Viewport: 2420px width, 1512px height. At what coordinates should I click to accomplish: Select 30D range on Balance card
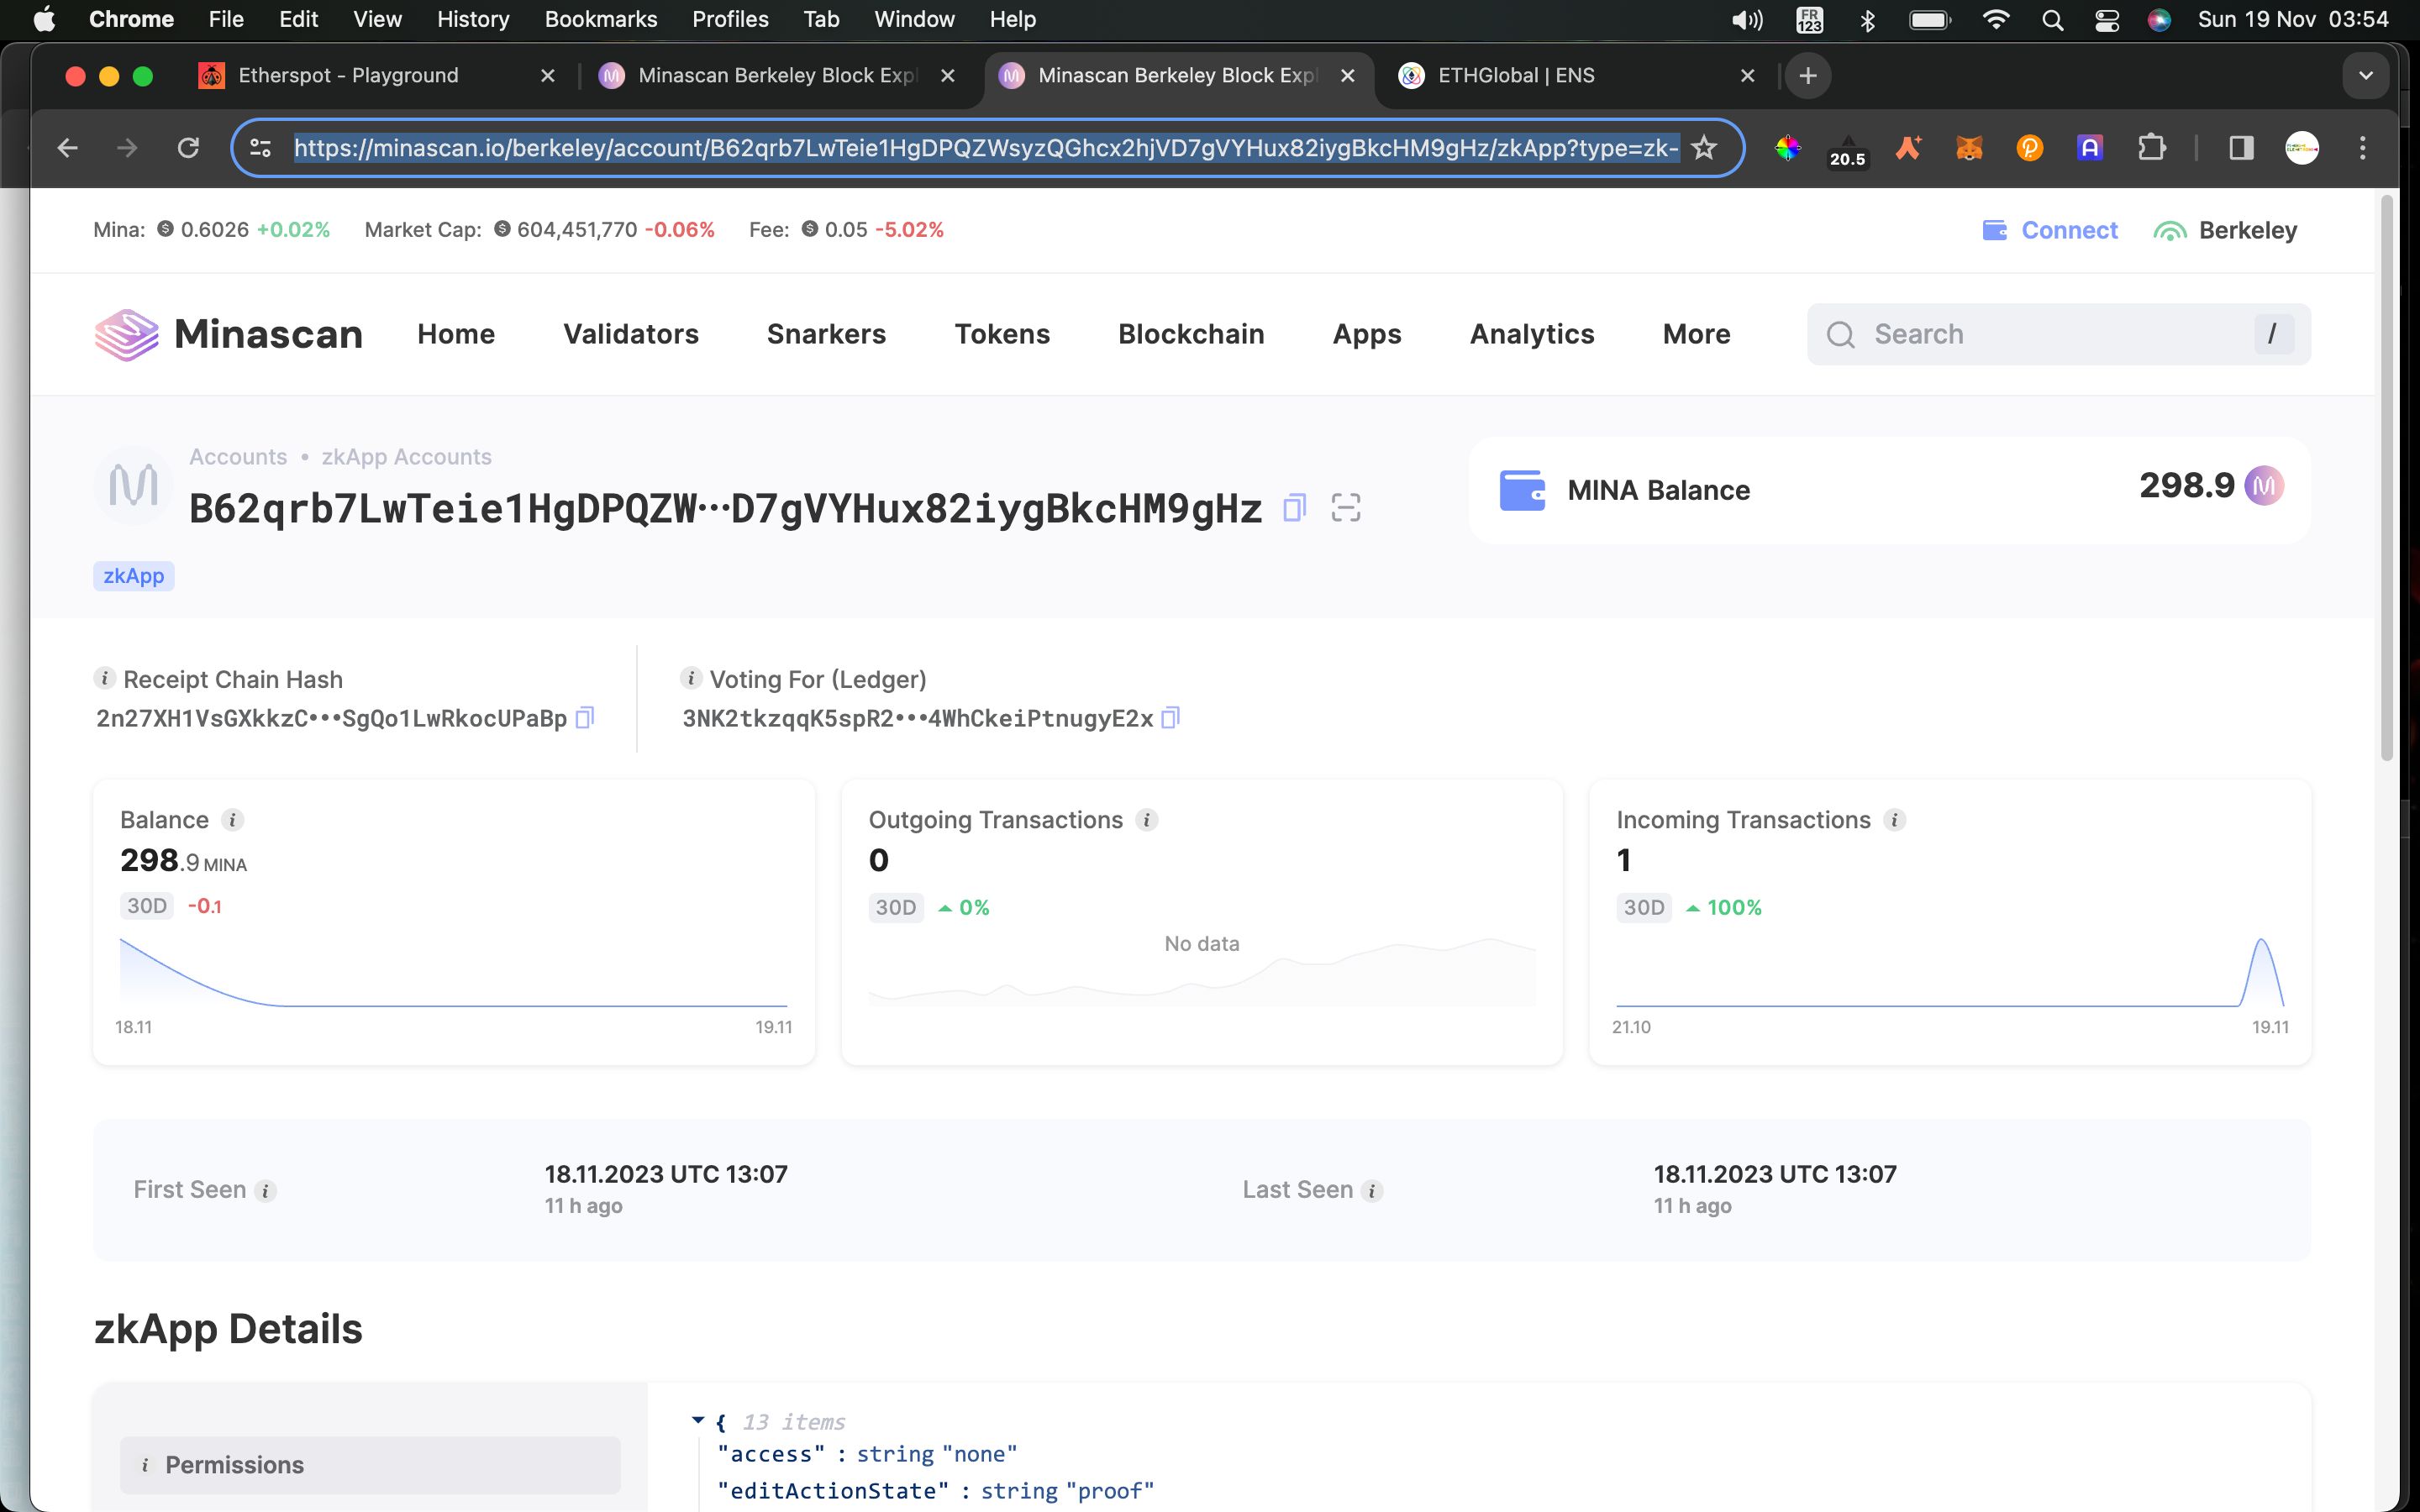146,906
